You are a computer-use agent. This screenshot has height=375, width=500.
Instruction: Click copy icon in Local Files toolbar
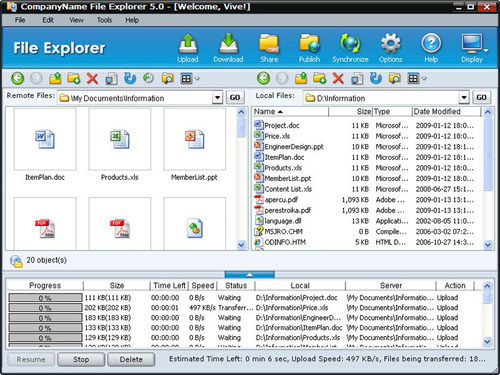357,79
